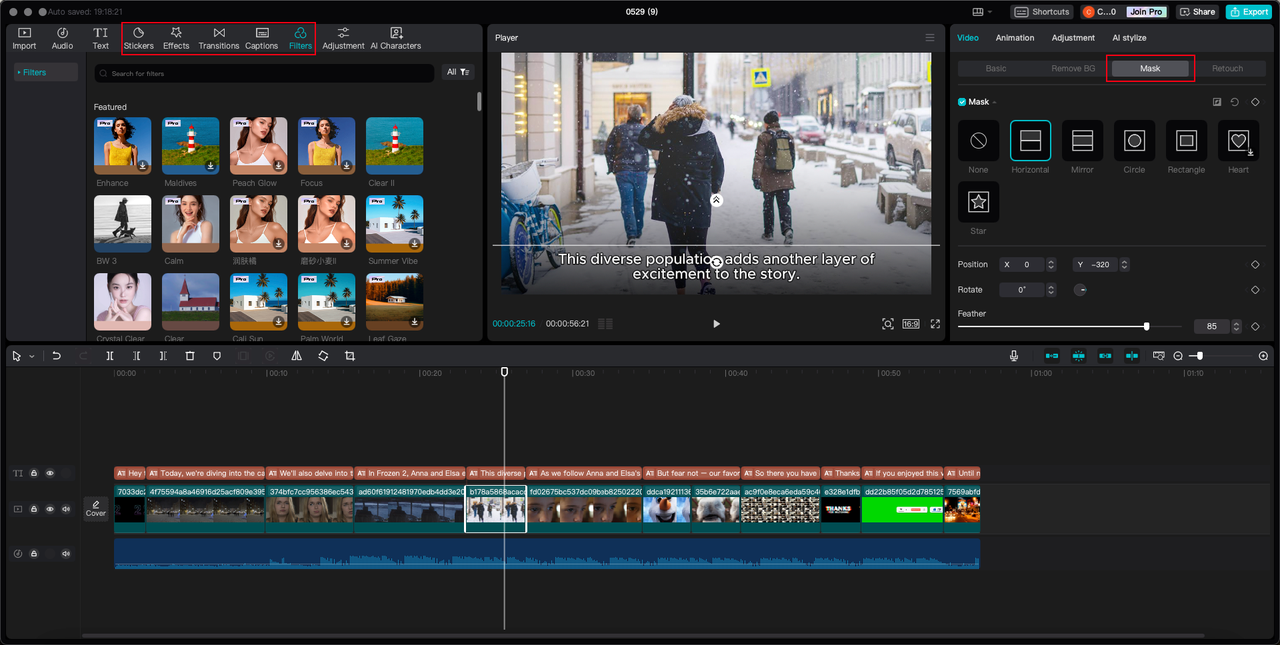Open the Transitions panel
The width and height of the screenshot is (1280, 645).
[x=219, y=38]
